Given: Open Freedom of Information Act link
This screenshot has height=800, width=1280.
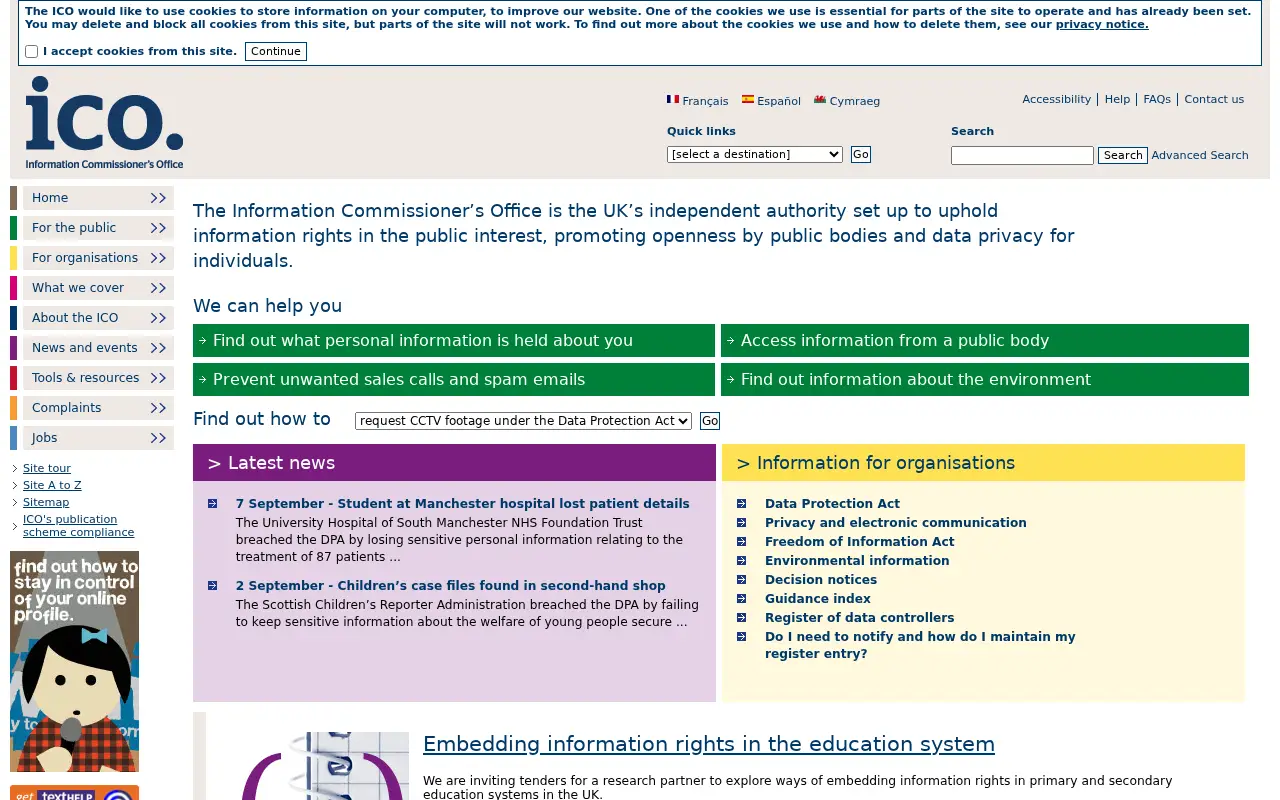Looking at the screenshot, I should (x=860, y=542).
